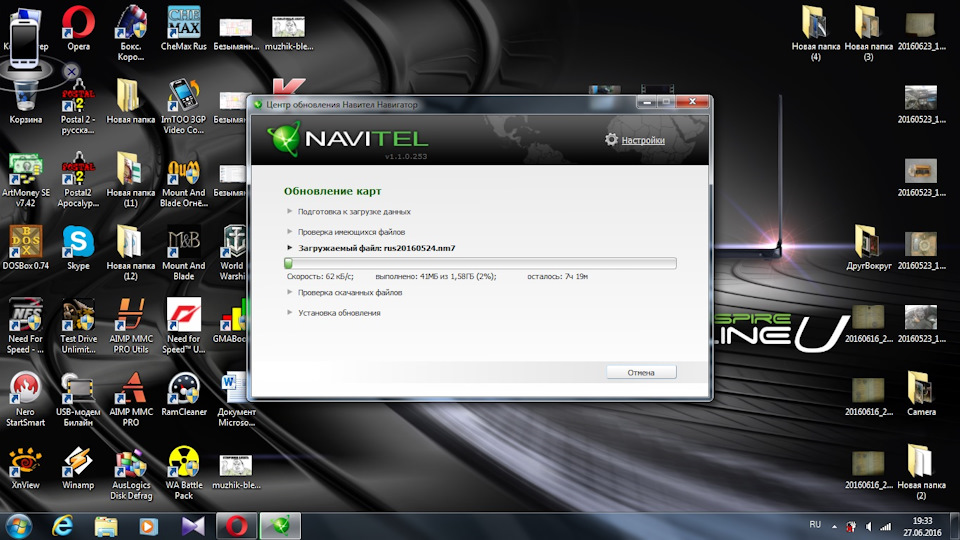Open AIMP MMC PRO shortcut
The image size is (960, 540).
[x=131, y=399]
